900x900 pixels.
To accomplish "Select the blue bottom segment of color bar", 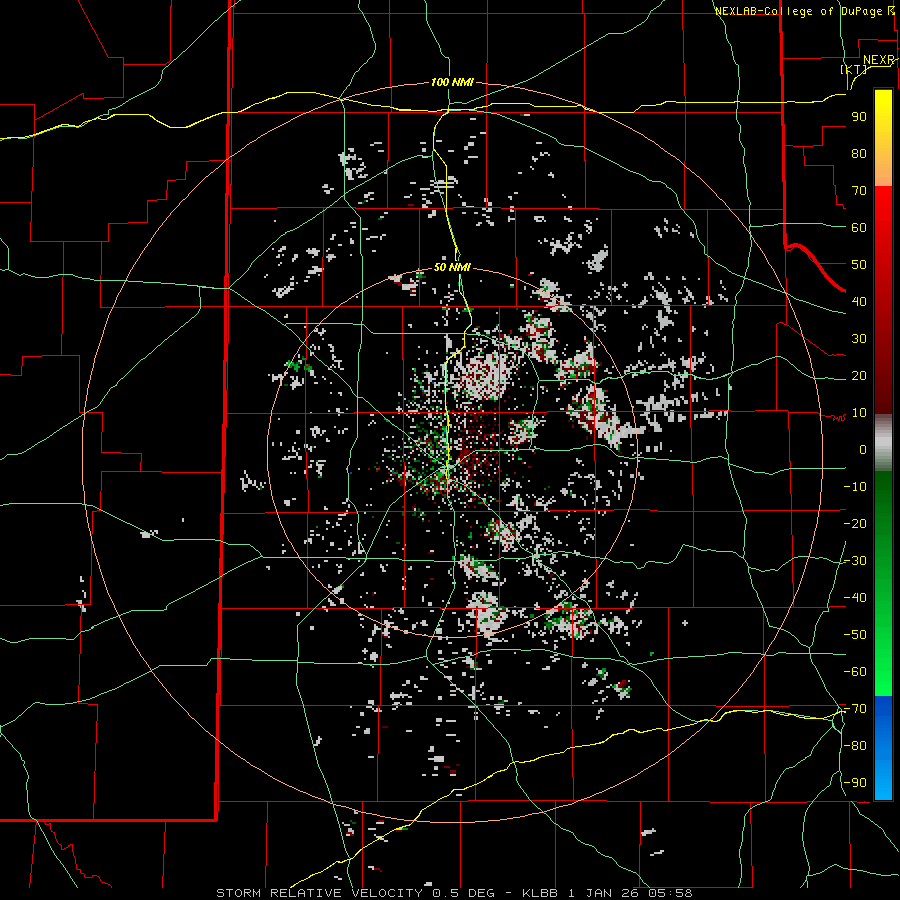I will [x=883, y=748].
